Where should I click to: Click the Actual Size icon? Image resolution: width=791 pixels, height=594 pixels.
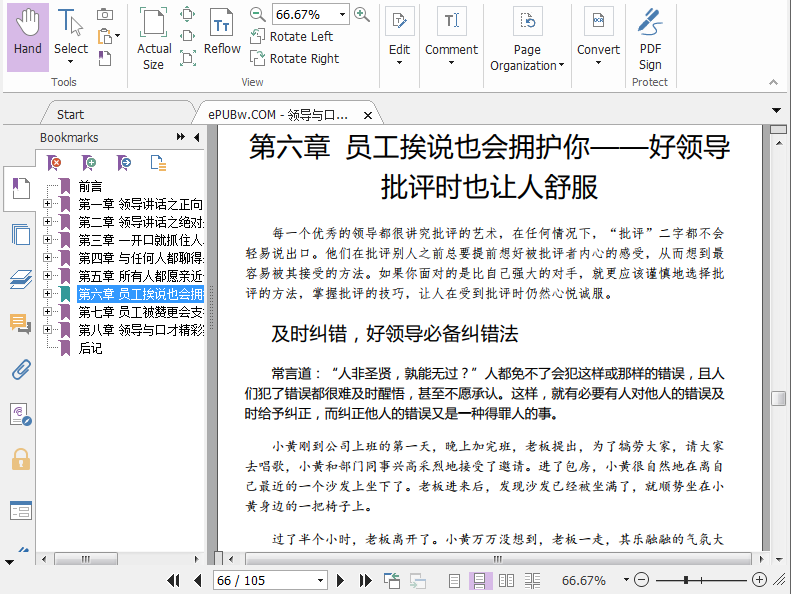(154, 38)
